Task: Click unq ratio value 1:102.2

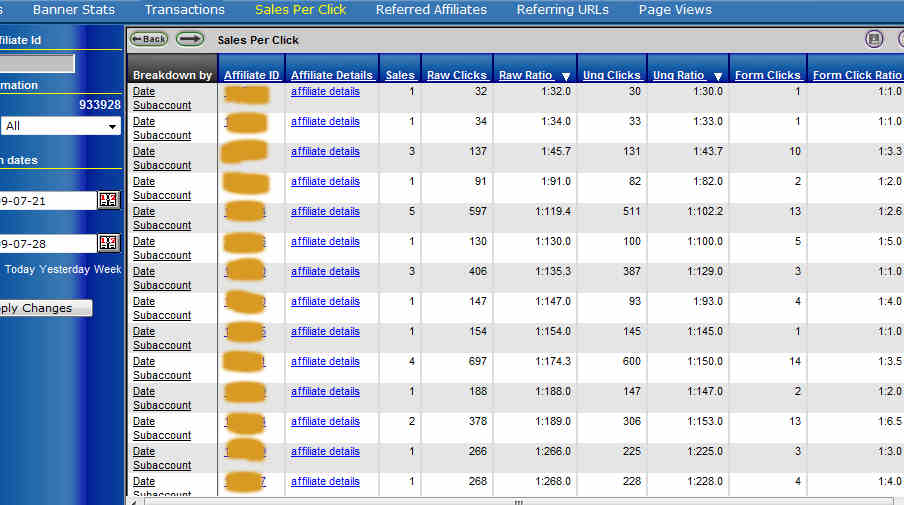Action: coord(705,211)
